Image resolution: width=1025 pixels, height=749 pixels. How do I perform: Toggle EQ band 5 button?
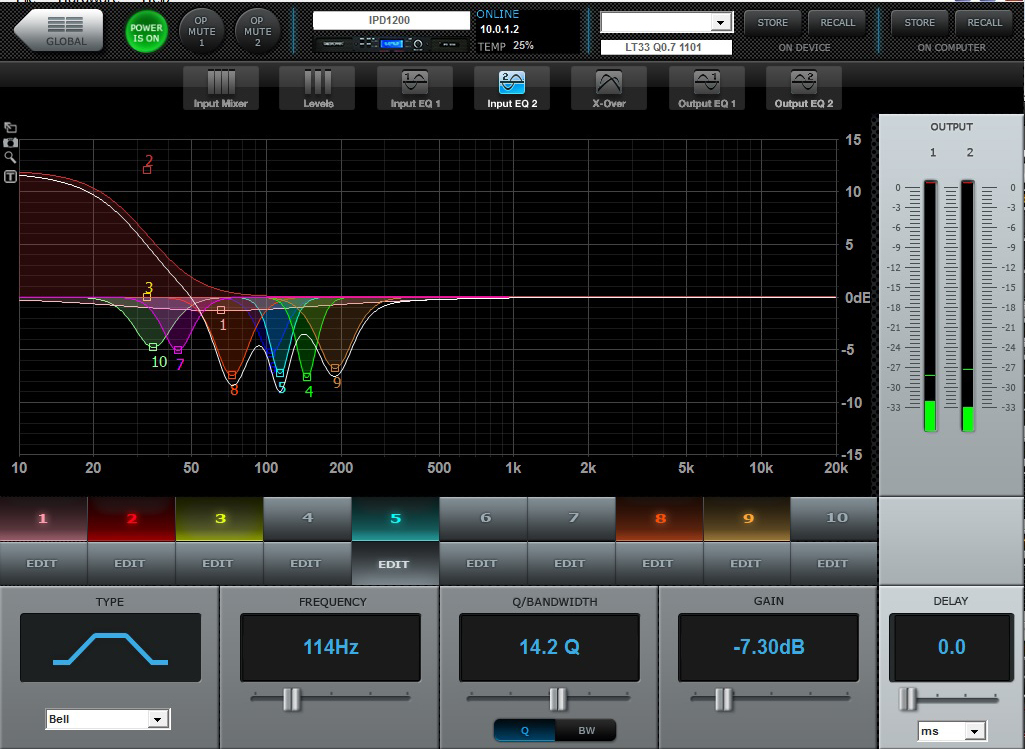pyautogui.click(x=395, y=519)
